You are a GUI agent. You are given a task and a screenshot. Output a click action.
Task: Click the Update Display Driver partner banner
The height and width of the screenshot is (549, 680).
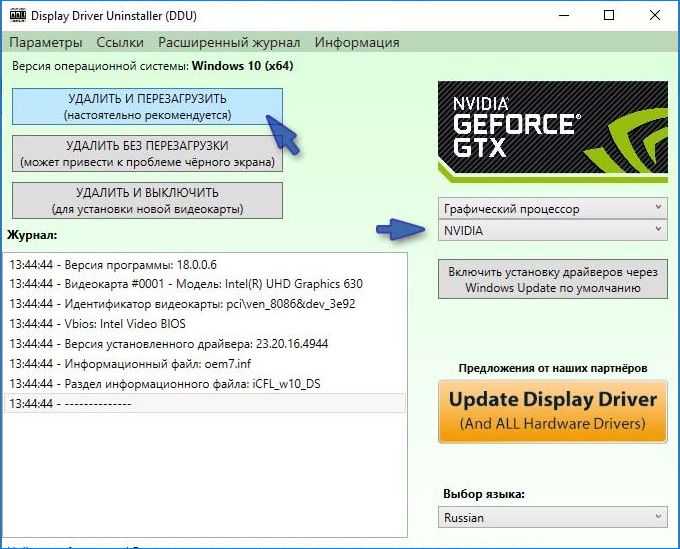tap(553, 411)
